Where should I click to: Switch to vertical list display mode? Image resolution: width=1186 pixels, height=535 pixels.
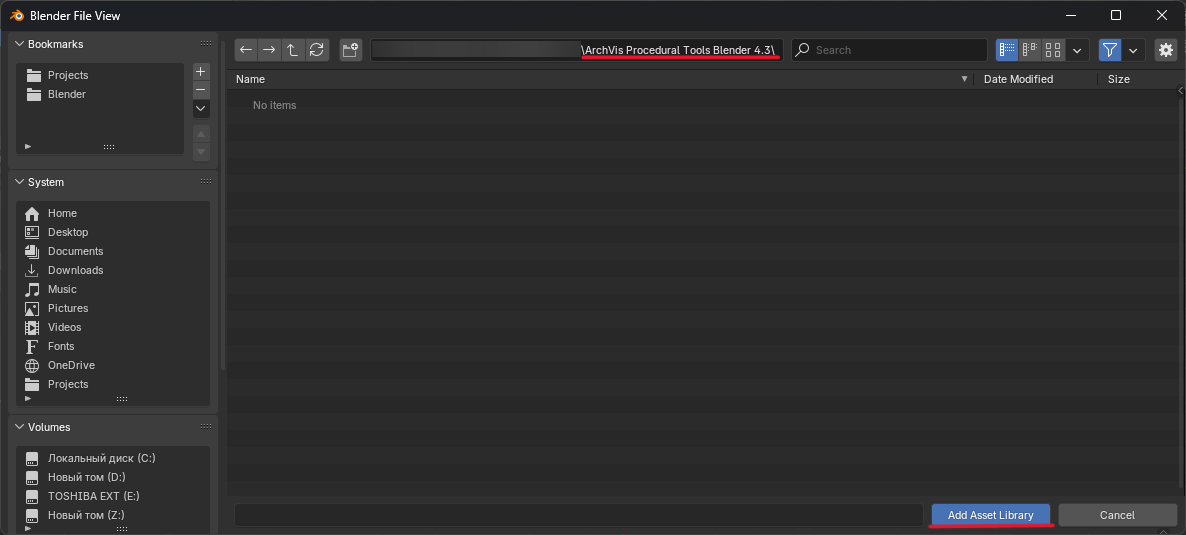(x=1007, y=50)
